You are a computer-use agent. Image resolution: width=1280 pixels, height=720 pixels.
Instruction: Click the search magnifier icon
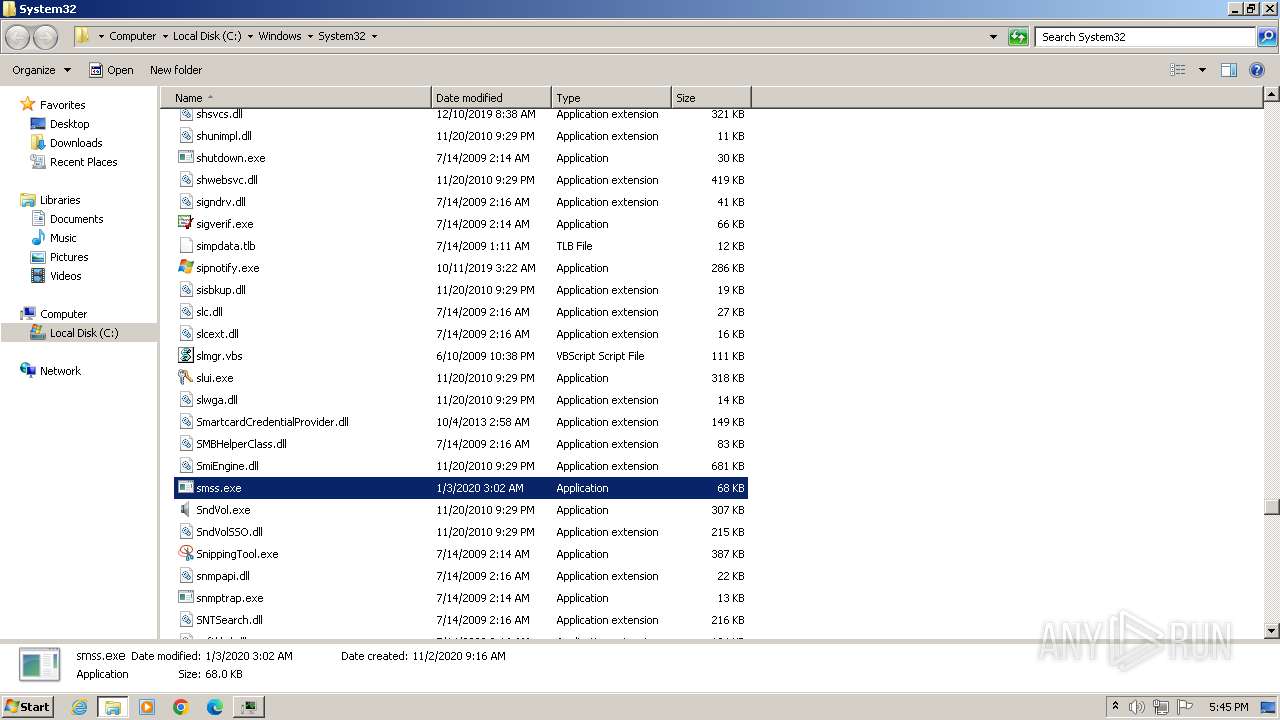(1266, 37)
